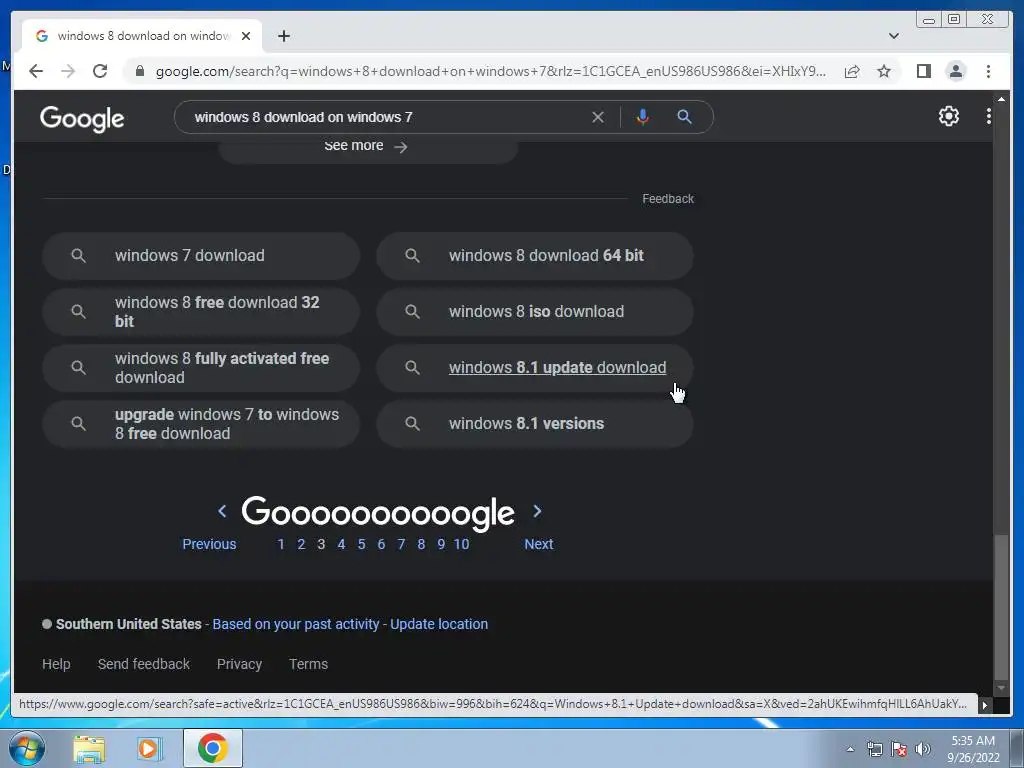Open the Google page three-dot options menu
The width and height of the screenshot is (1024, 768).
point(988,116)
